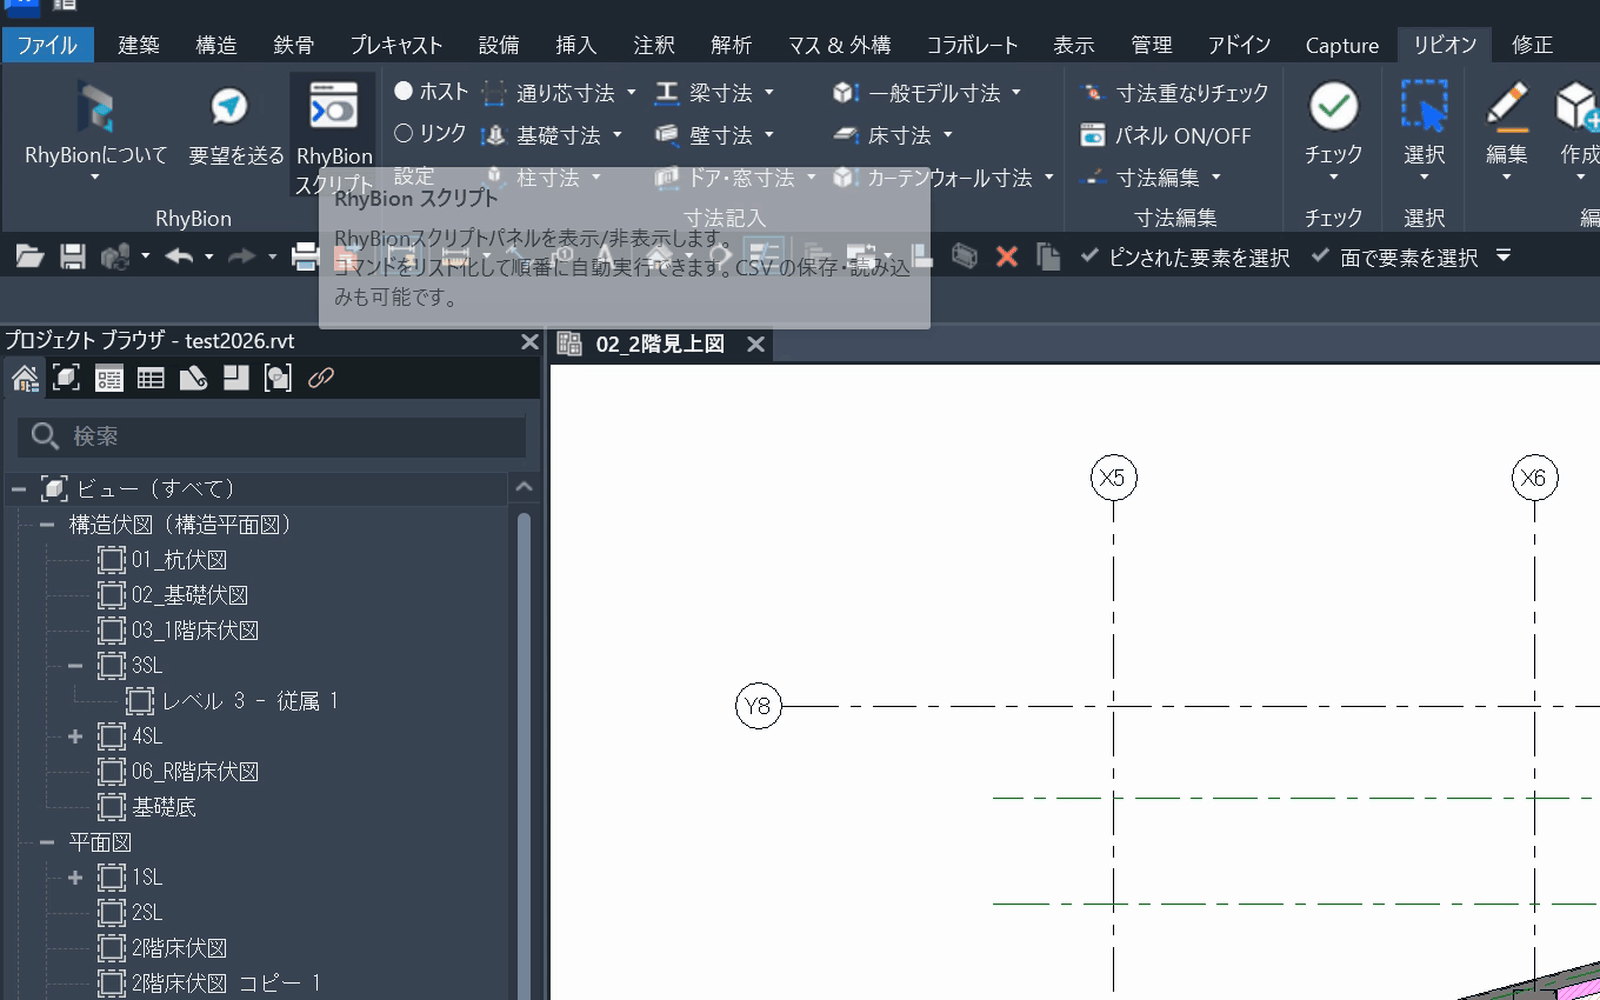Open the 床寸法 dropdown arrow
Screen dimensions: 1600x1000
point(948,135)
